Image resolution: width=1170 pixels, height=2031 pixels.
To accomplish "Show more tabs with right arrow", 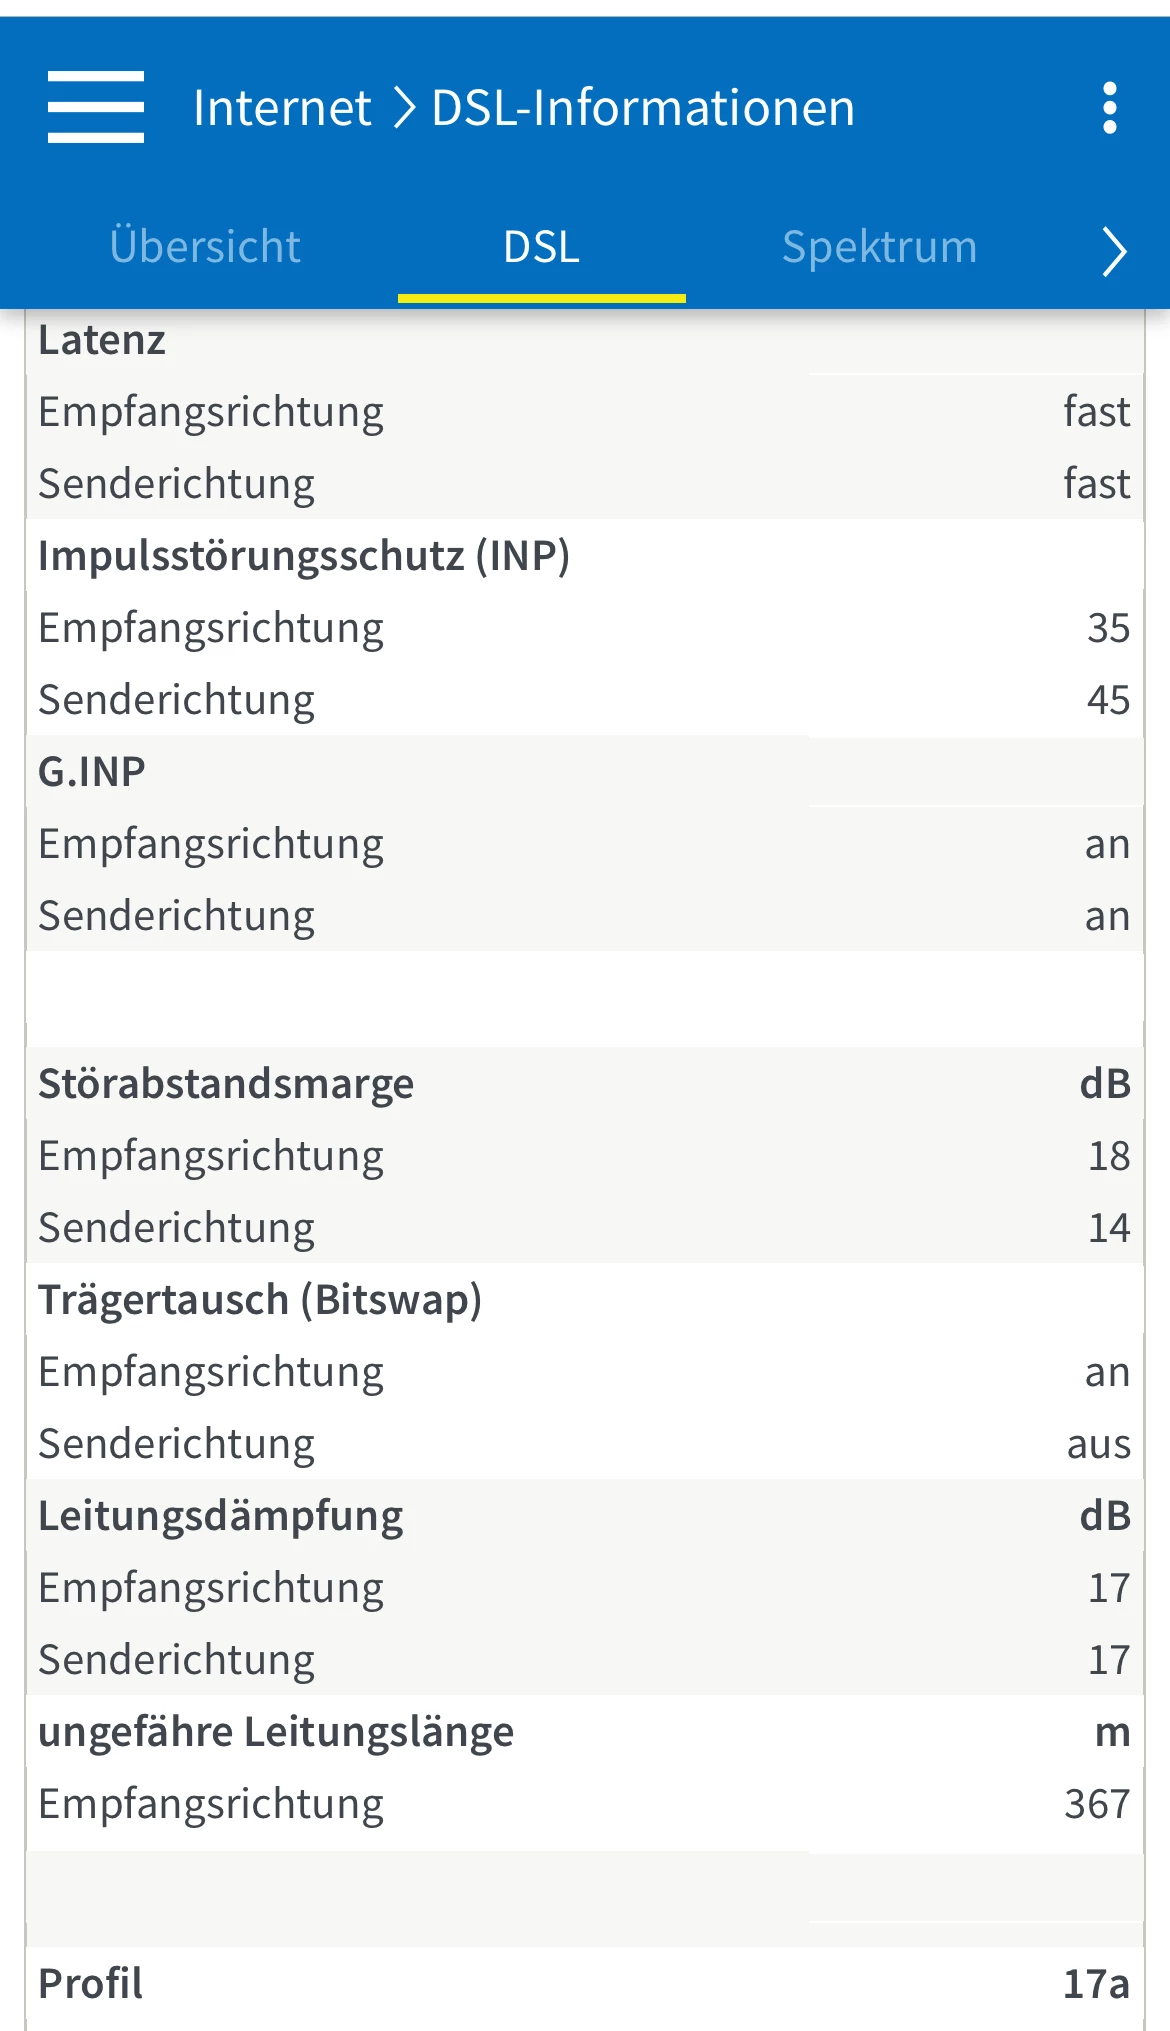I will coord(1113,250).
